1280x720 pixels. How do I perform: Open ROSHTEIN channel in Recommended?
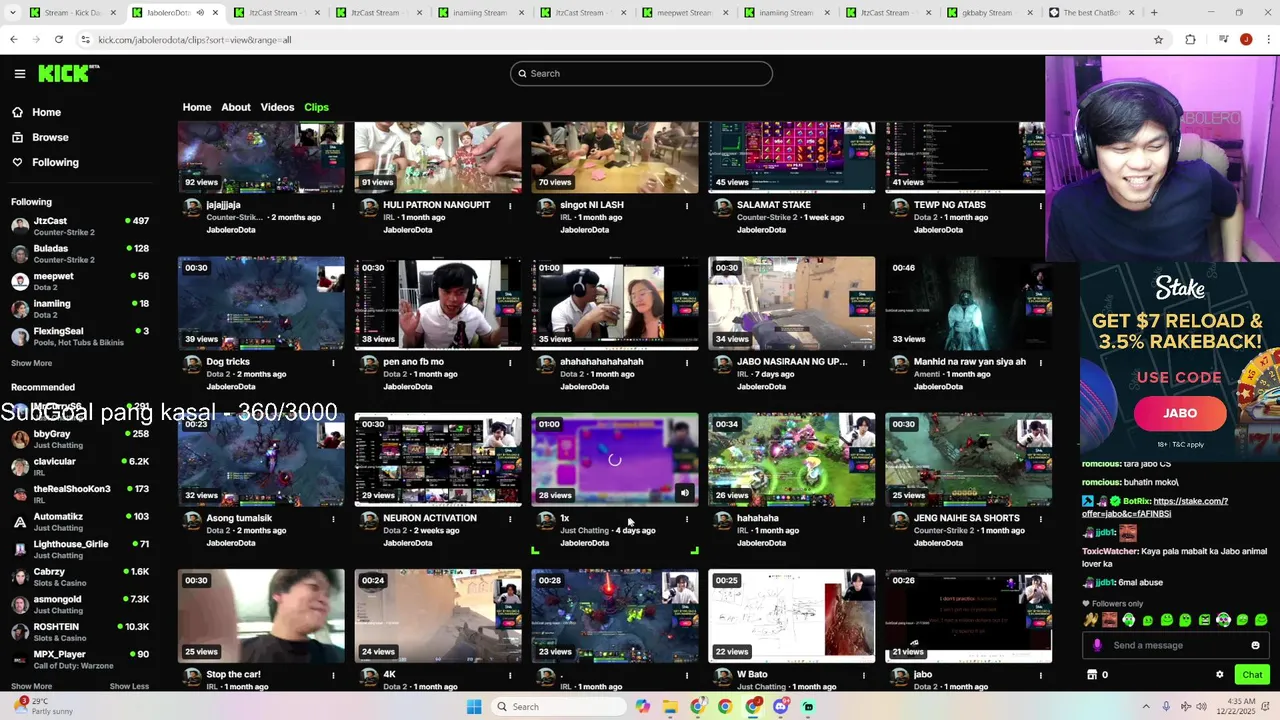pyautogui.click(x=80, y=632)
